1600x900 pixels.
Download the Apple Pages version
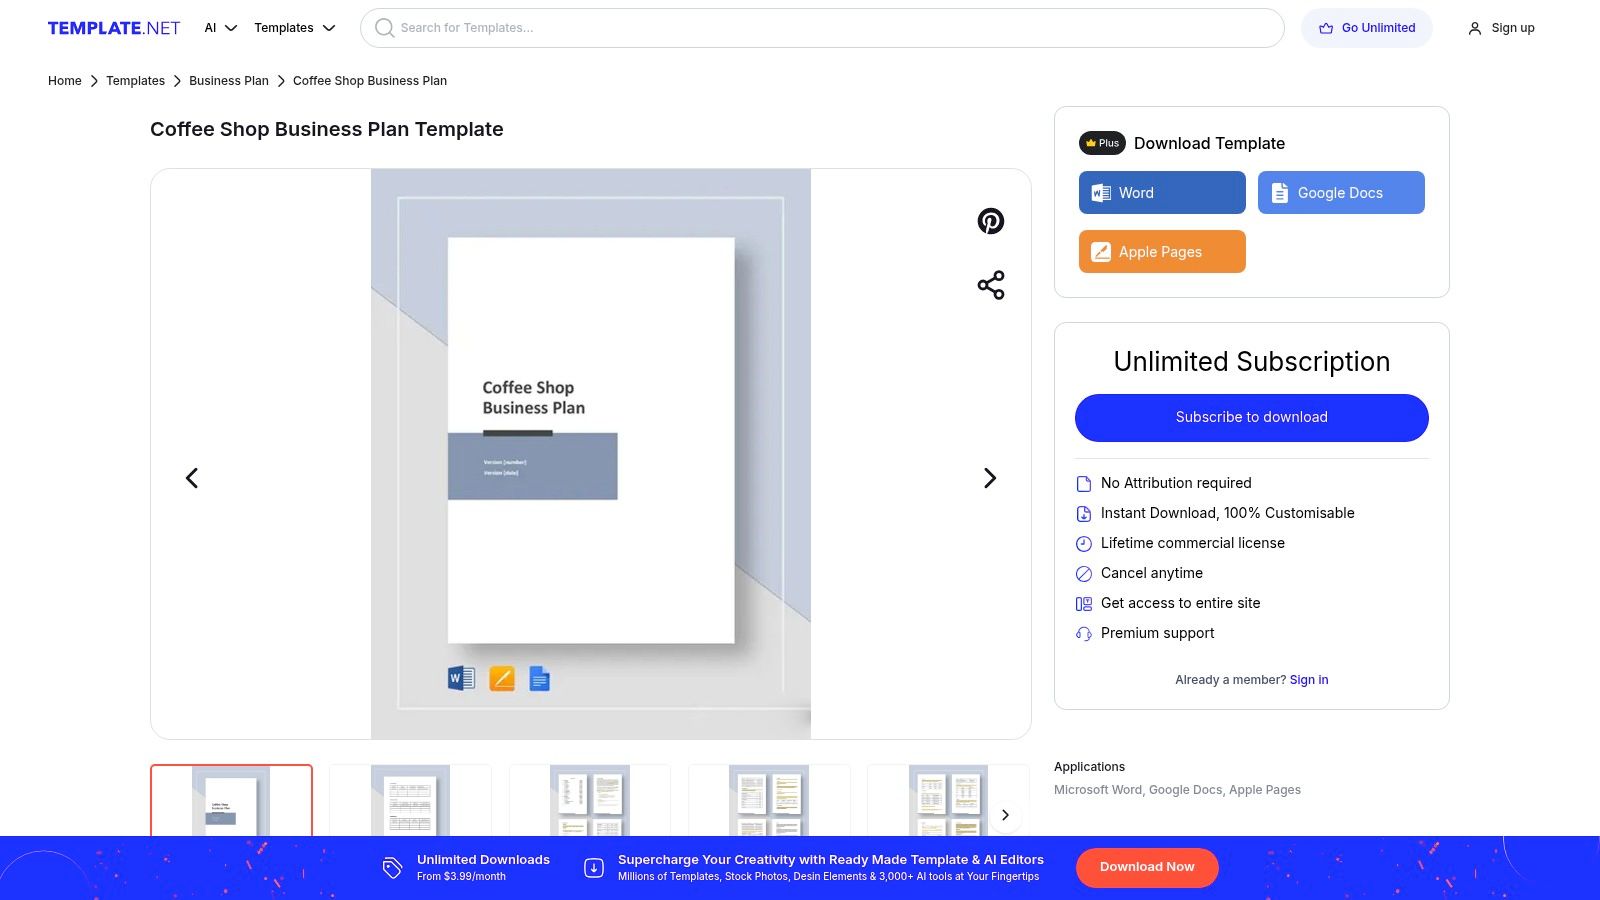1162,251
